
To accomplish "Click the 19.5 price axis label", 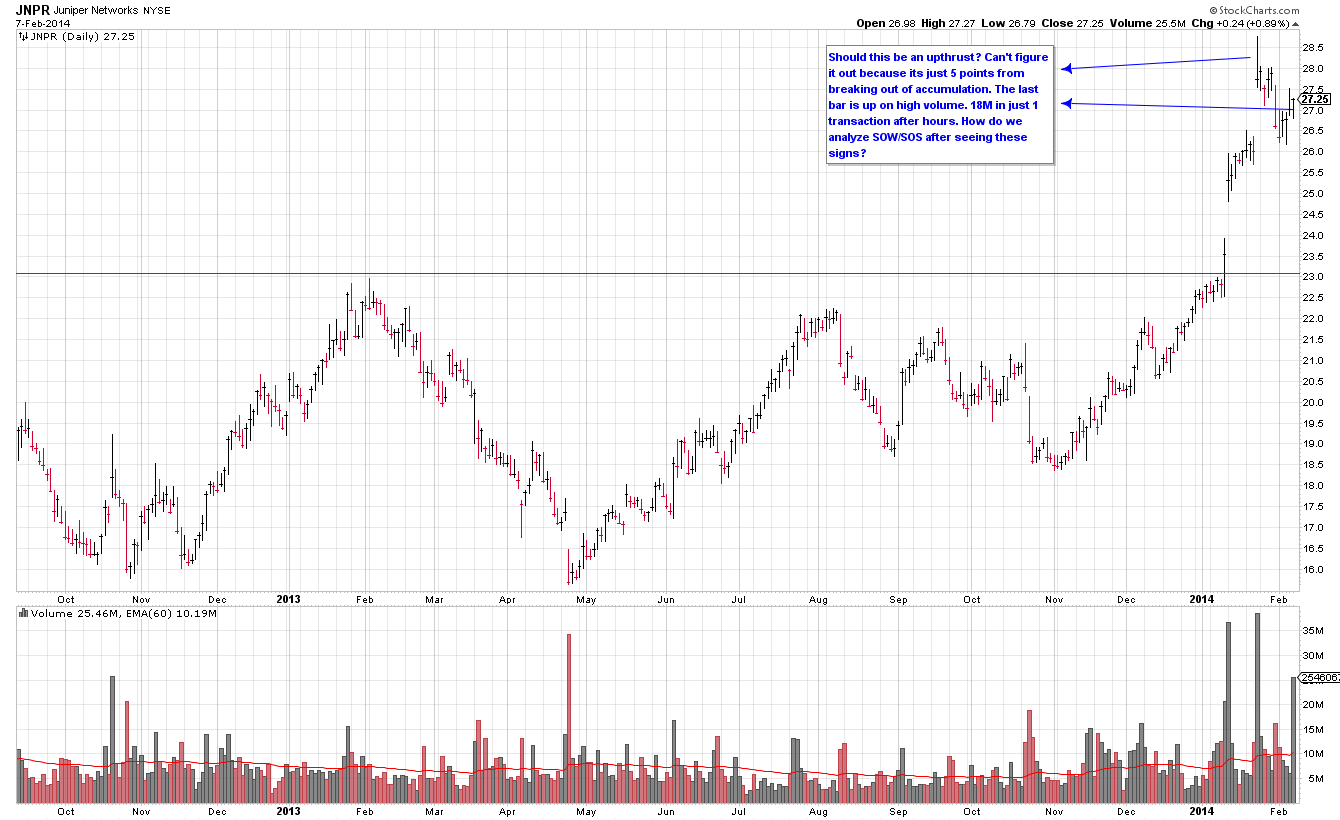I will [x=1315, y=424].
